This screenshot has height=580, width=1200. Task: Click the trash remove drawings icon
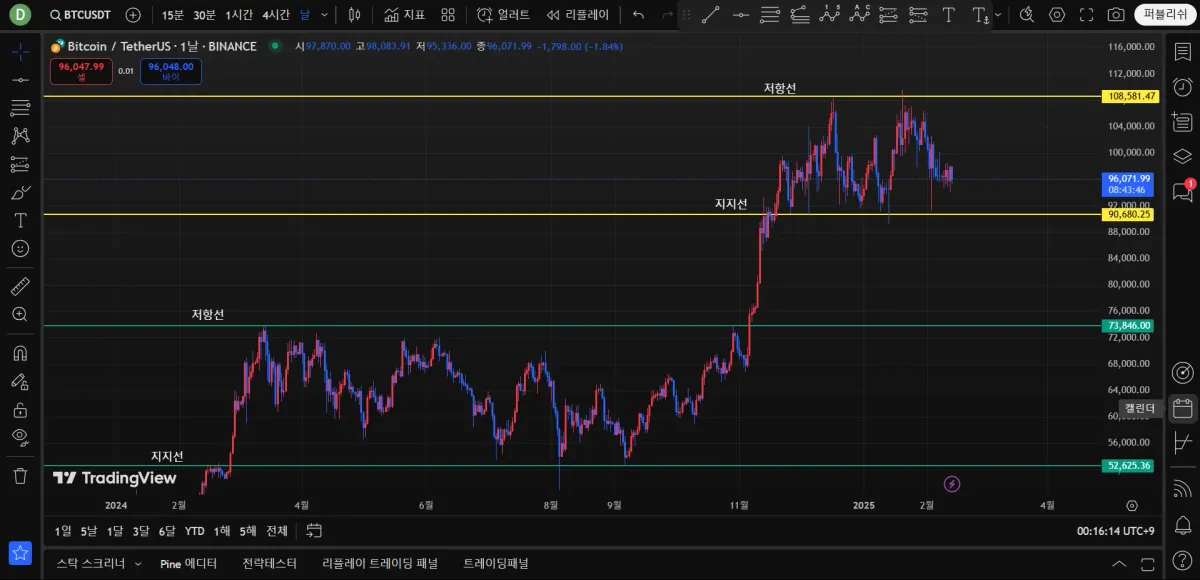[x=20, y=476]
